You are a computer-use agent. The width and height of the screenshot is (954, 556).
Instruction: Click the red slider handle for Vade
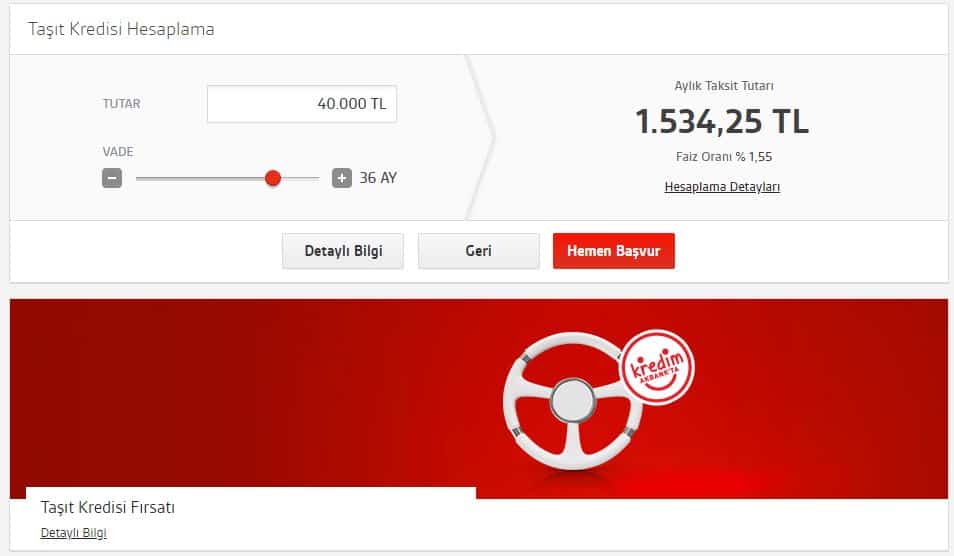(x=273, y=178)
